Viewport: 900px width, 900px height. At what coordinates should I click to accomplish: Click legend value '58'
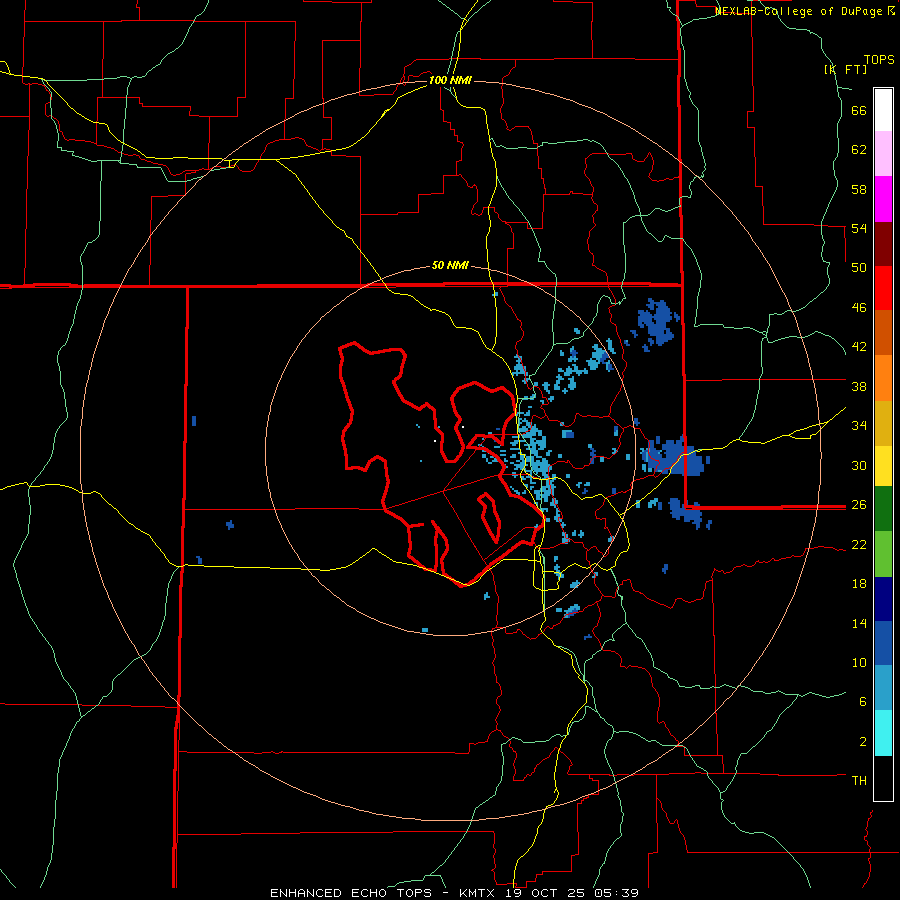[x=859, y=189]
